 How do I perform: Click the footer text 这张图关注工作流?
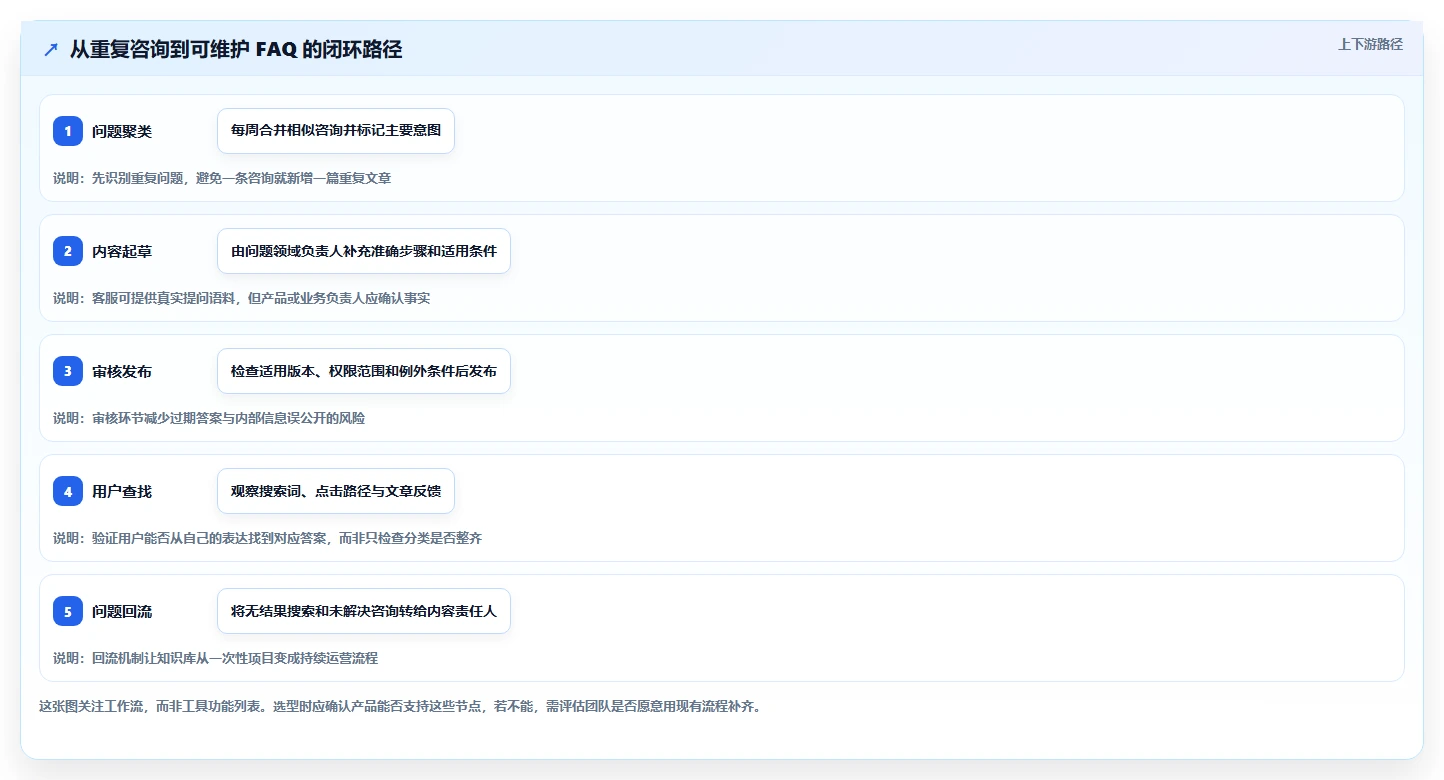point(92,706)
